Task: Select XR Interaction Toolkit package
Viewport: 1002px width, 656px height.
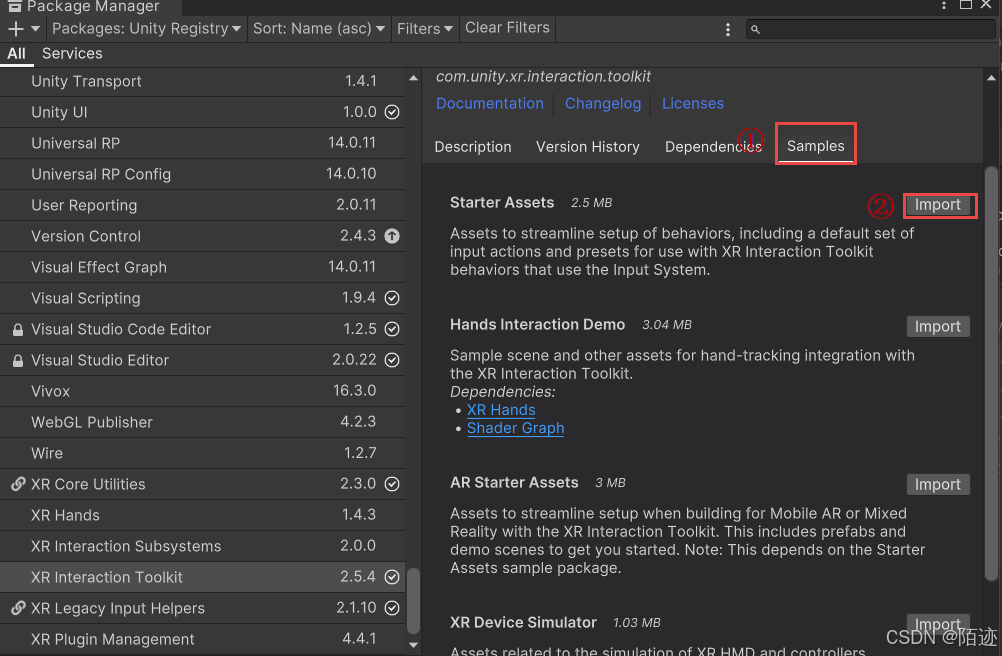Action: (x=203, y=577)
